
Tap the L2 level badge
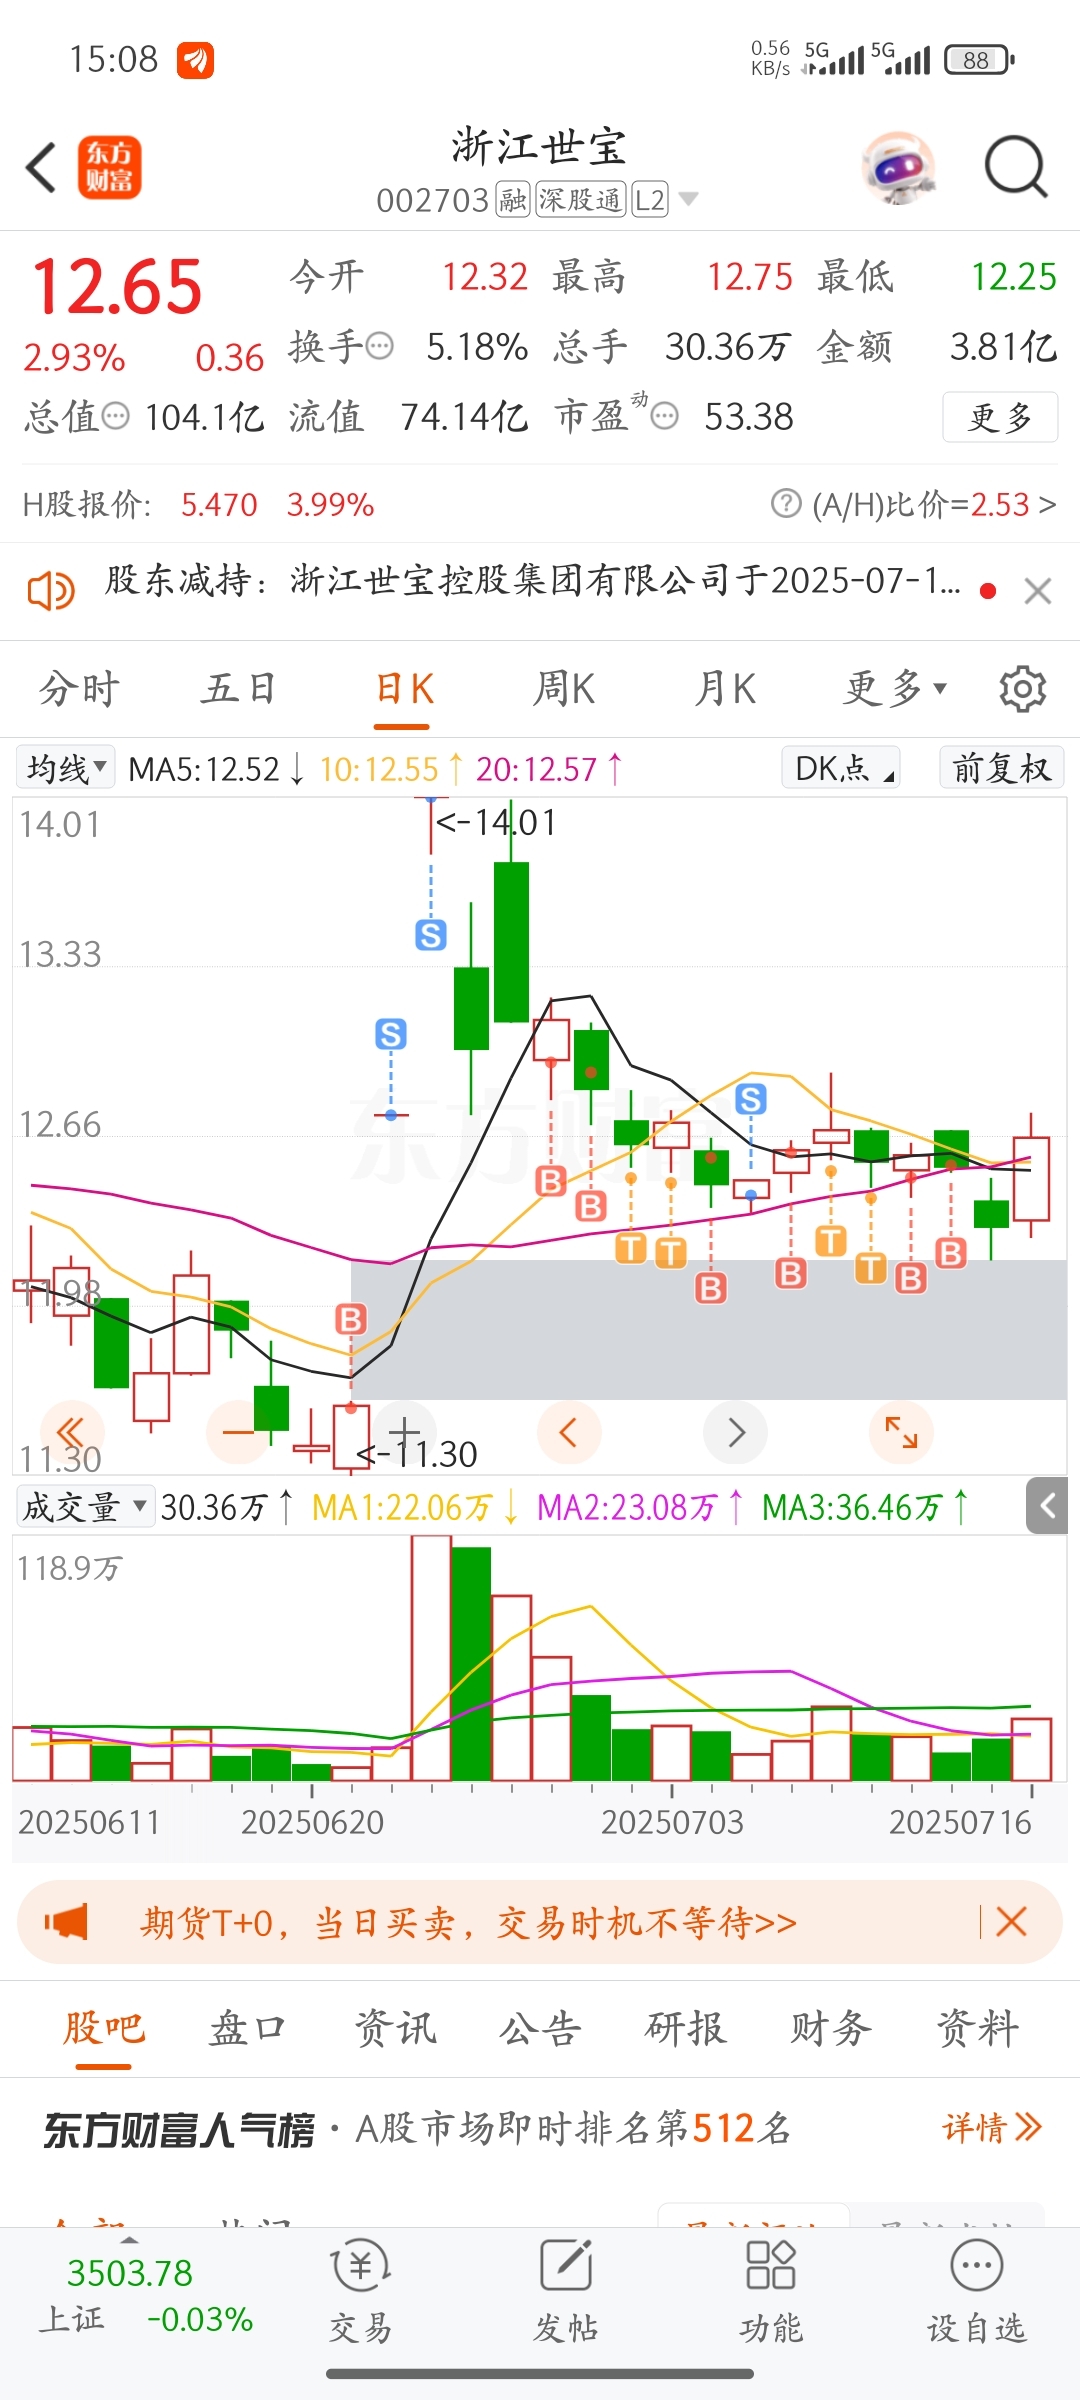click(649, 200)
